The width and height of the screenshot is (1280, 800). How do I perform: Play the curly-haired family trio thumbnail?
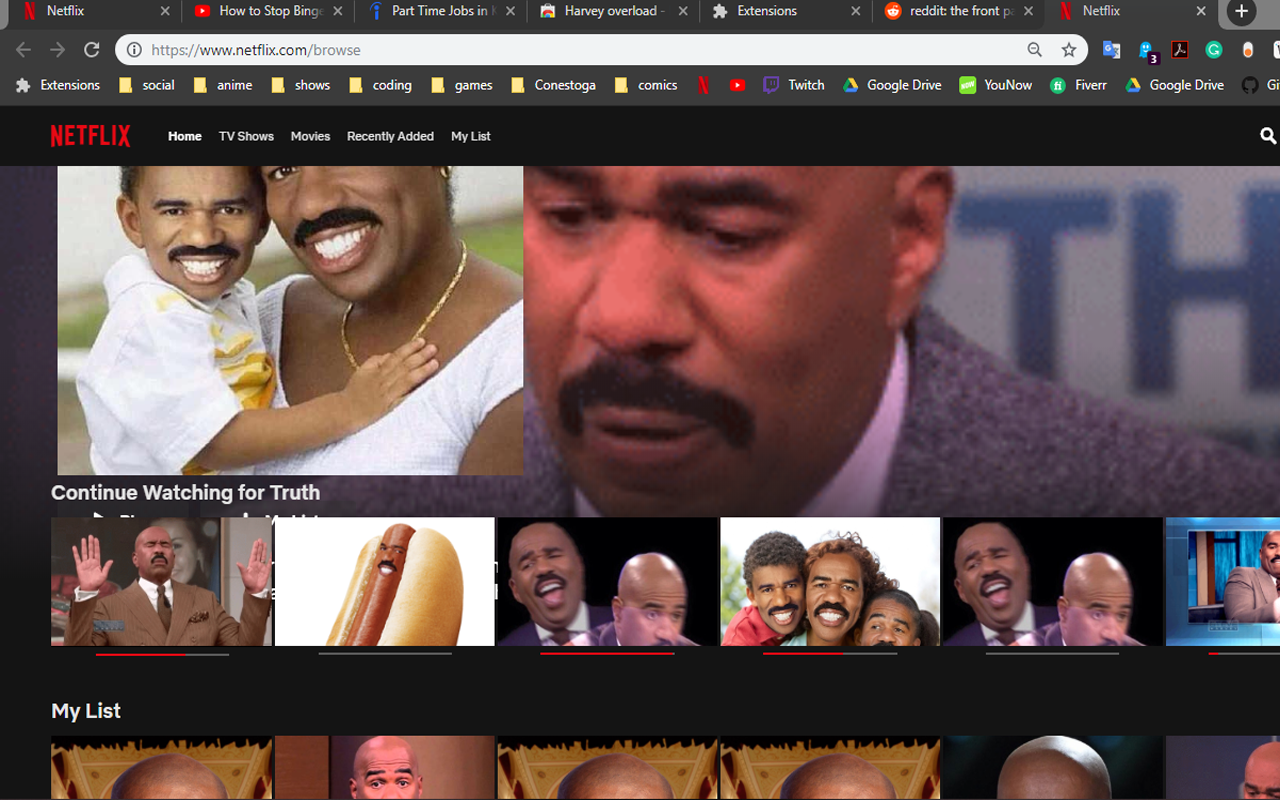pos(830,581)
